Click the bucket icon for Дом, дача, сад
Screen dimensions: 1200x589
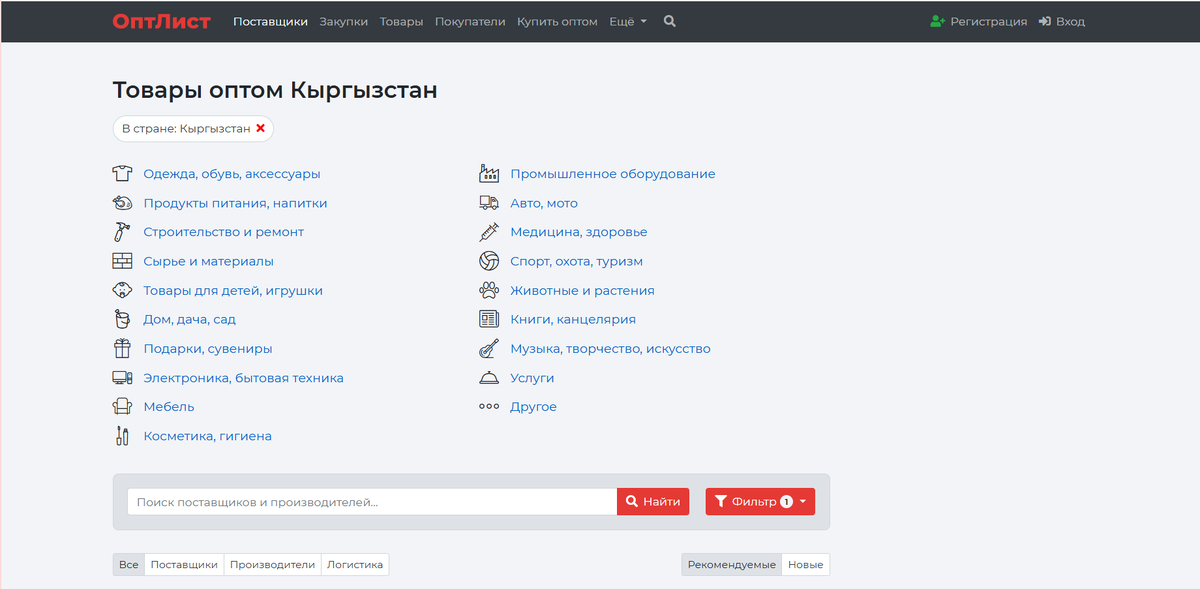pos(122,320)
